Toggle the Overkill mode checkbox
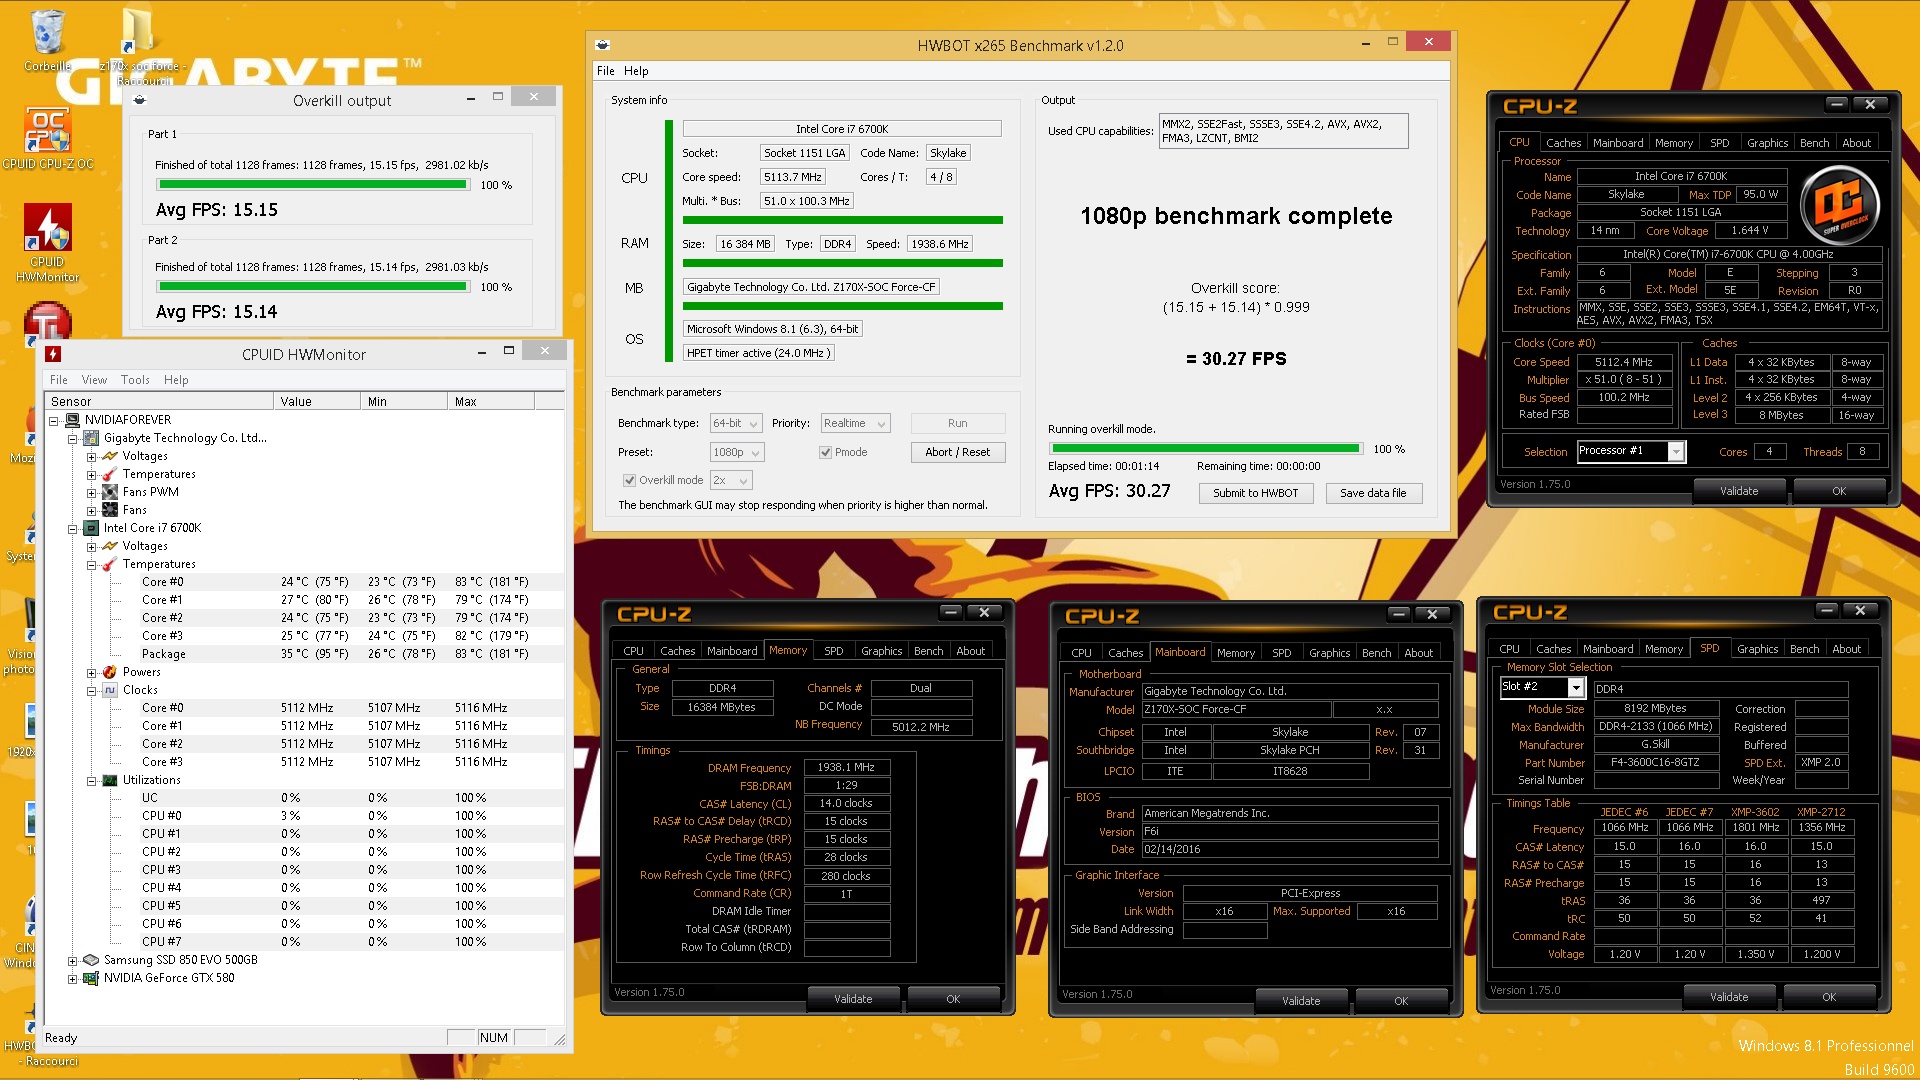 629,480
